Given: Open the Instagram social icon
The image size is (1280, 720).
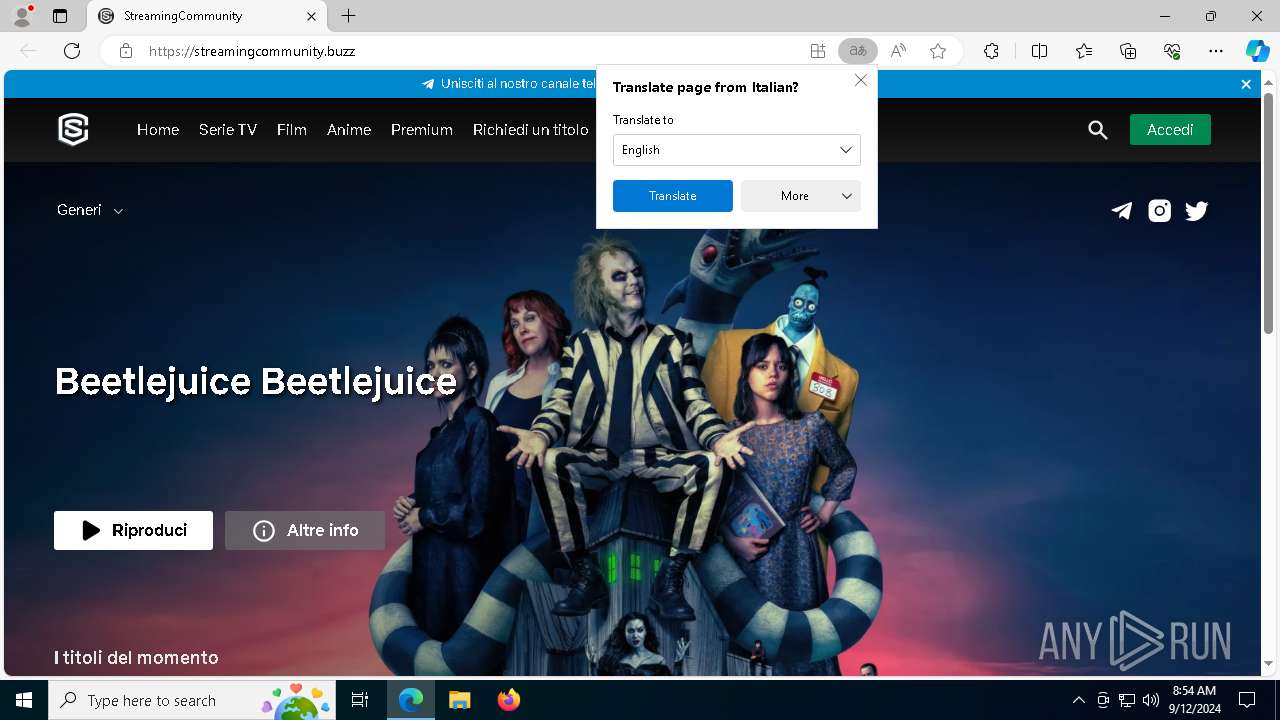Looking at the screenshot, I should click(1159, 210).
